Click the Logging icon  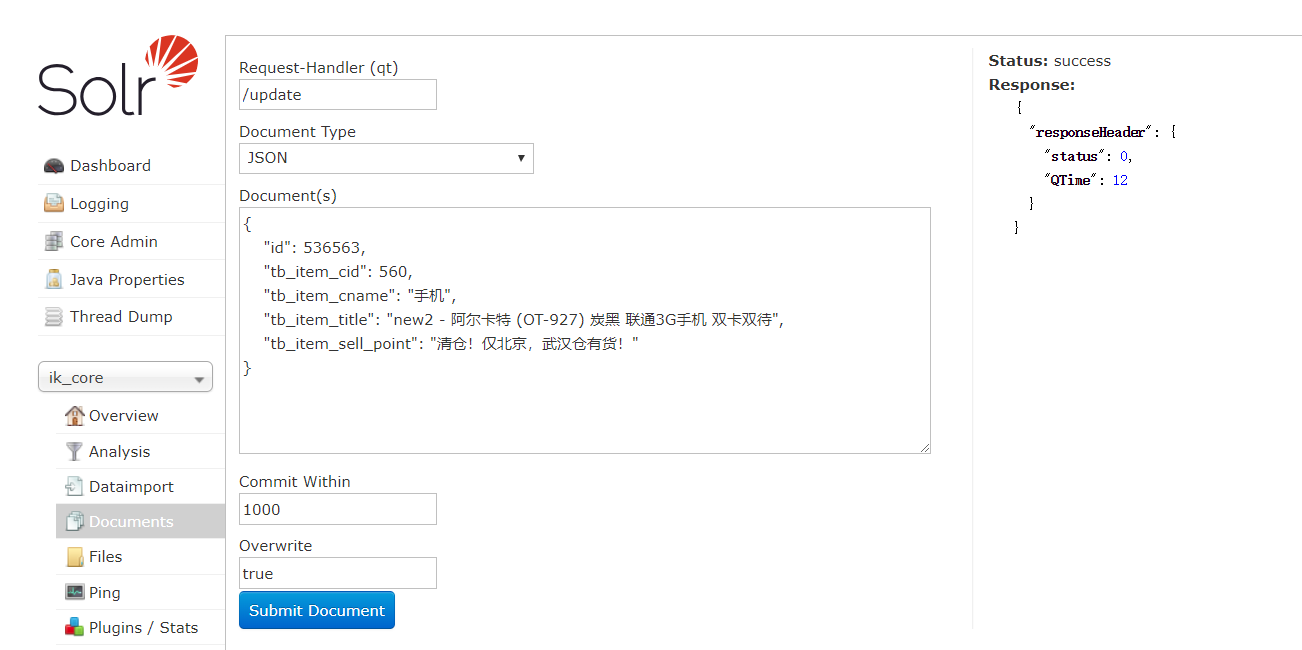(54, 203)
